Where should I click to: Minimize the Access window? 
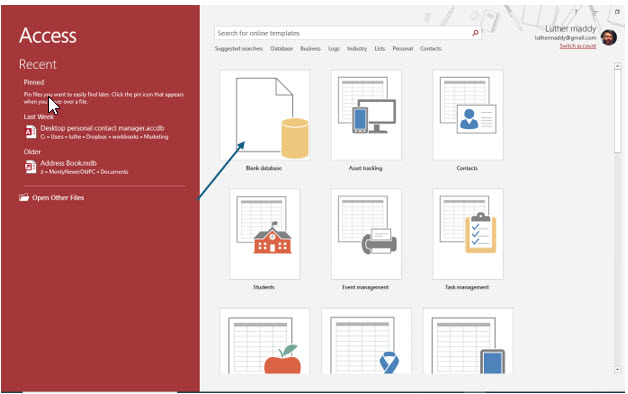click(x=596, y=12)
